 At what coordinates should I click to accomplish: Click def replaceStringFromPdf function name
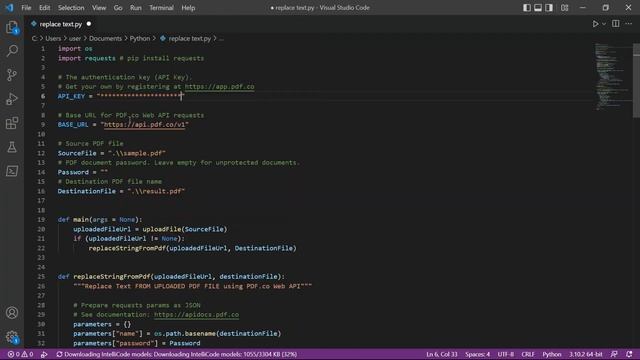[x=112, y=277]
